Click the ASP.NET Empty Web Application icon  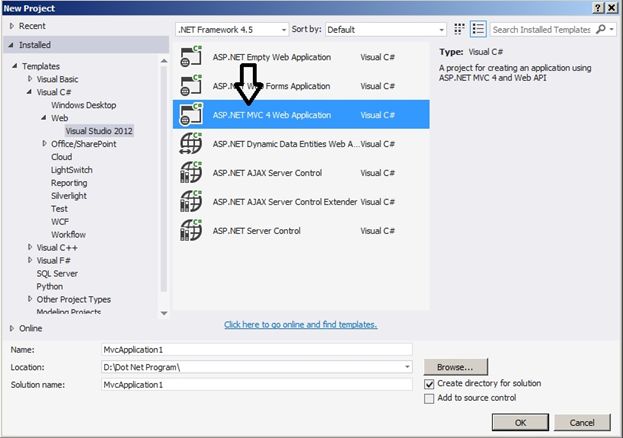pos(191,57)
